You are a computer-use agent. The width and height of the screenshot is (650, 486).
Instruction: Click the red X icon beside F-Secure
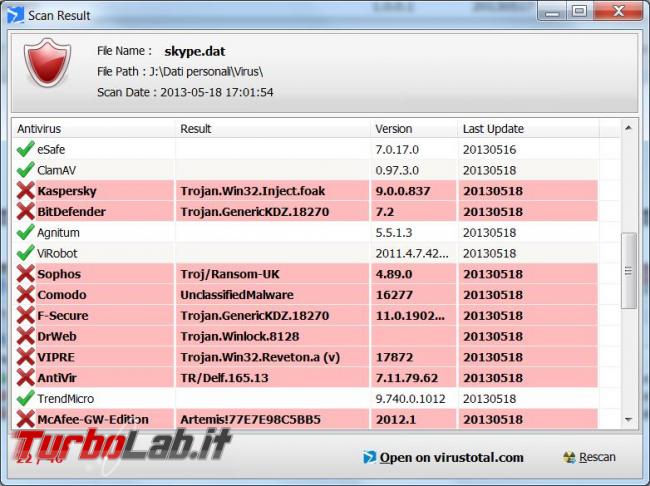tap(25, 315)
